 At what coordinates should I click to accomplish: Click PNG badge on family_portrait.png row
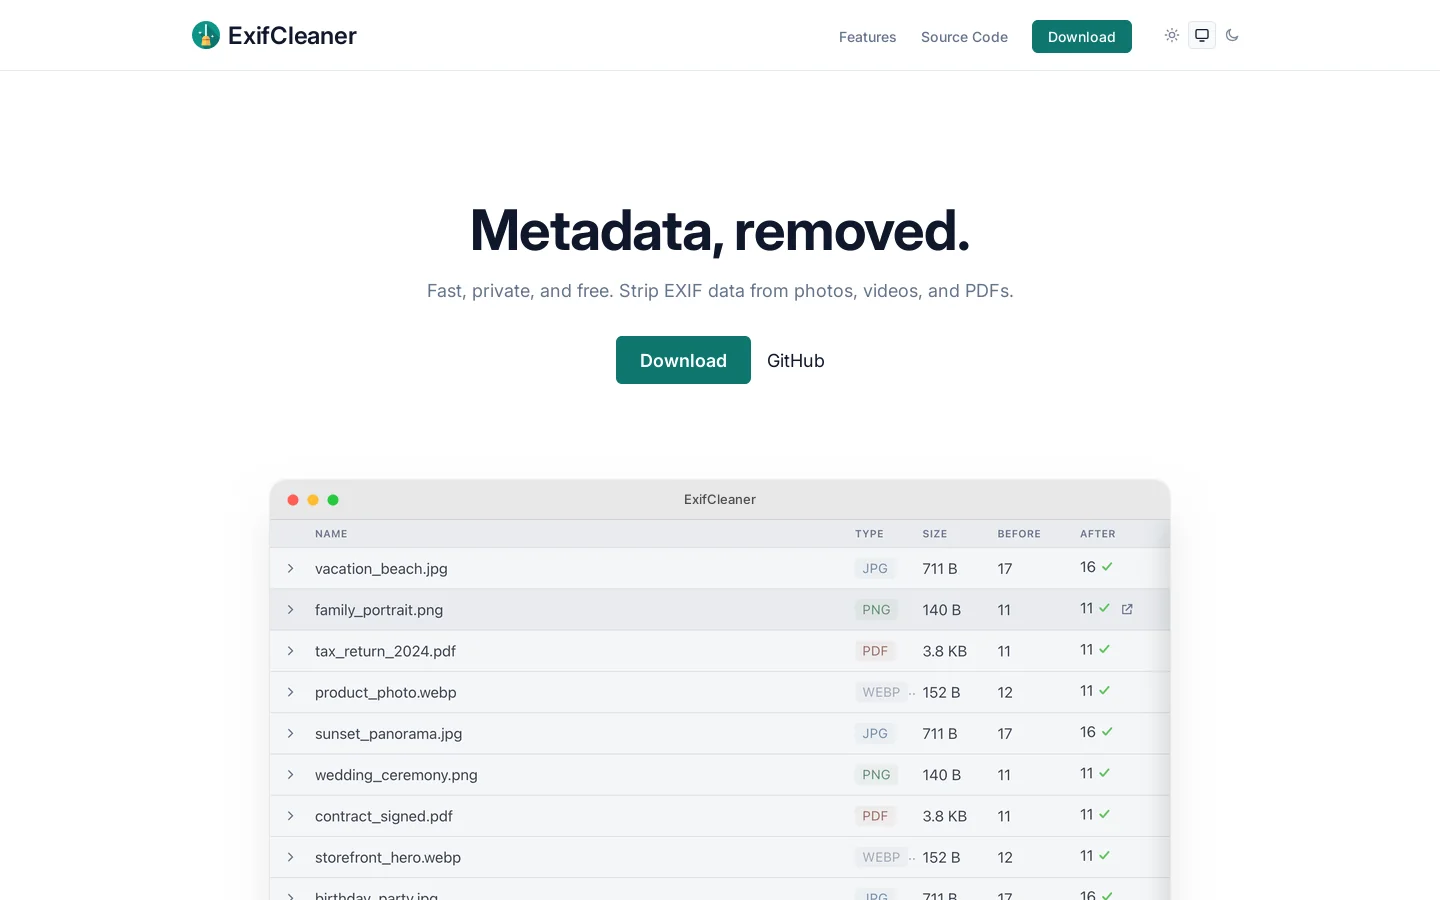[876, 609]
